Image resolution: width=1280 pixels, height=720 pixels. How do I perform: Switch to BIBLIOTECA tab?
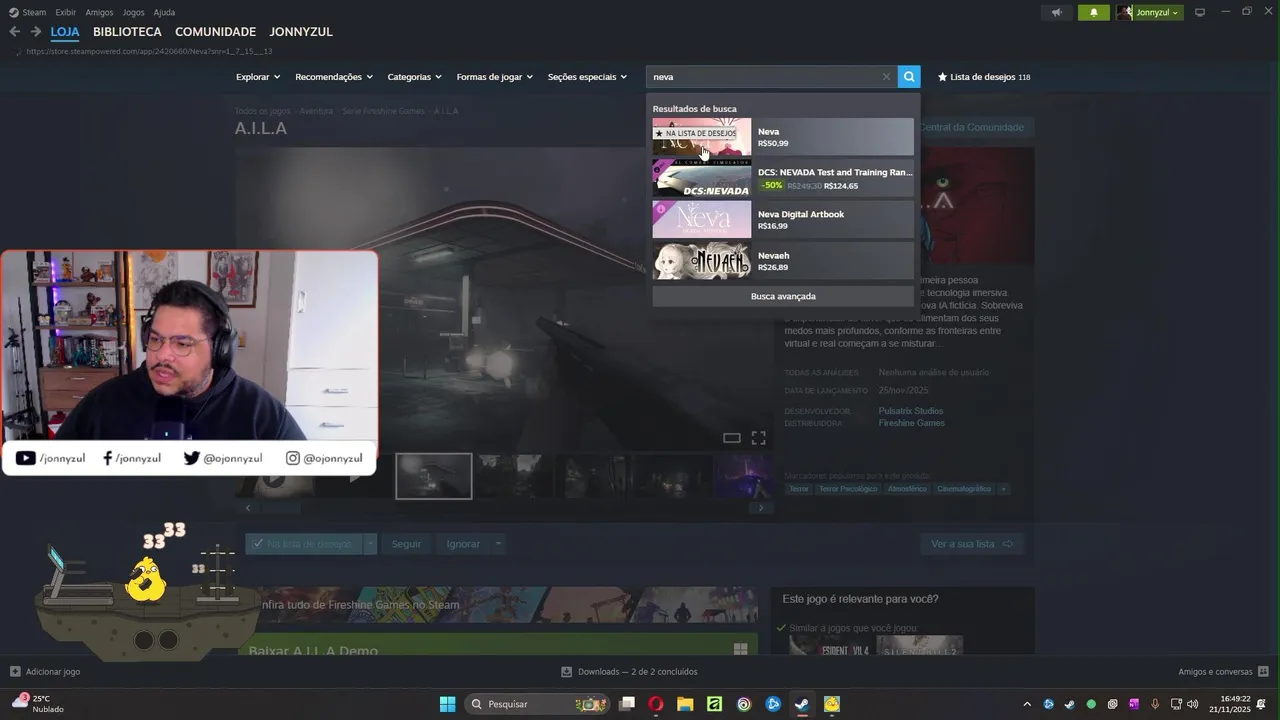(127, 32)
